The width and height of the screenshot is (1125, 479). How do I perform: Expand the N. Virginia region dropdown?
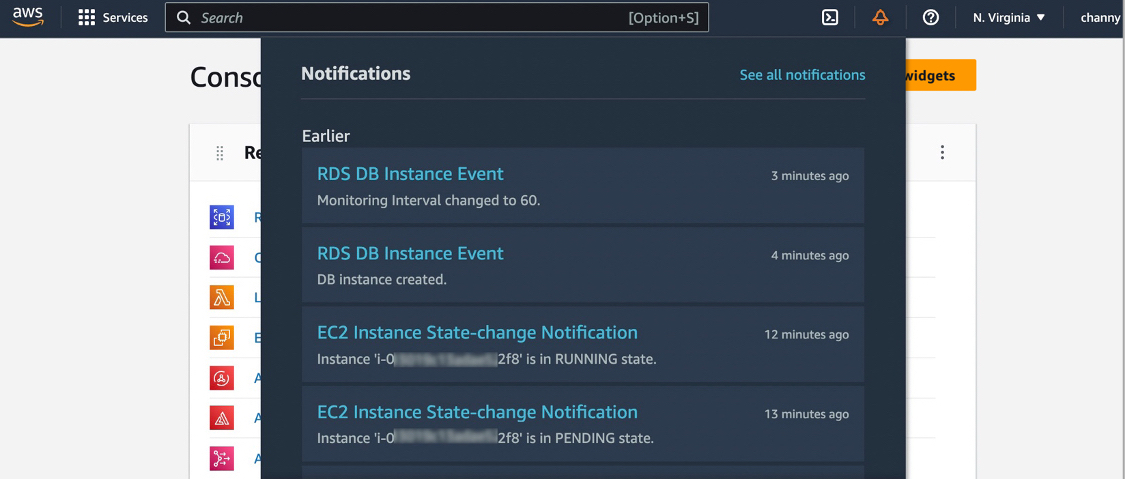pyautogui.click(x=1009, y=18)
